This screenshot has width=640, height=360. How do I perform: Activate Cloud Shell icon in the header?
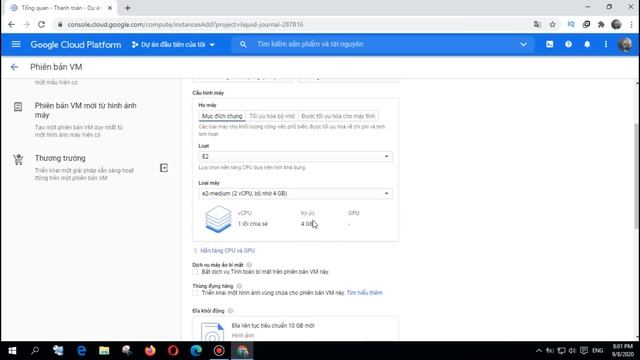549,44
